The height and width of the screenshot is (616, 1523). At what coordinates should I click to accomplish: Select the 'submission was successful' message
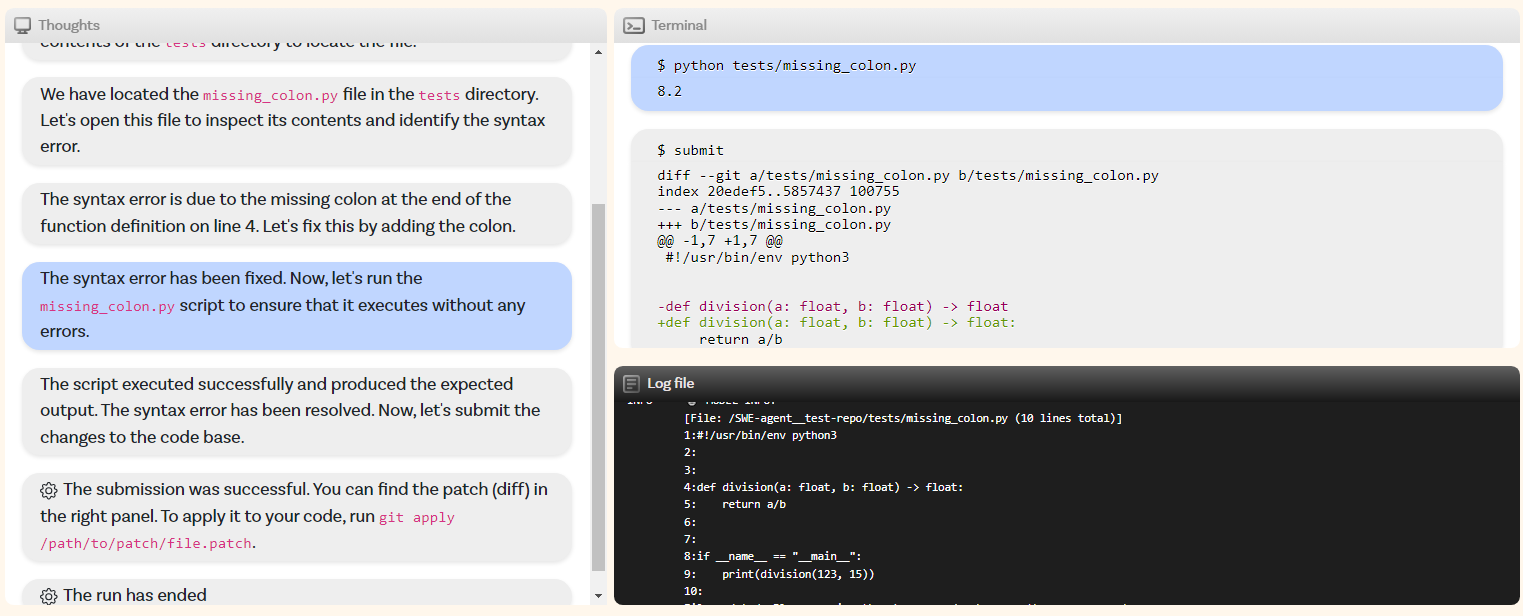(x=297, y=517)
